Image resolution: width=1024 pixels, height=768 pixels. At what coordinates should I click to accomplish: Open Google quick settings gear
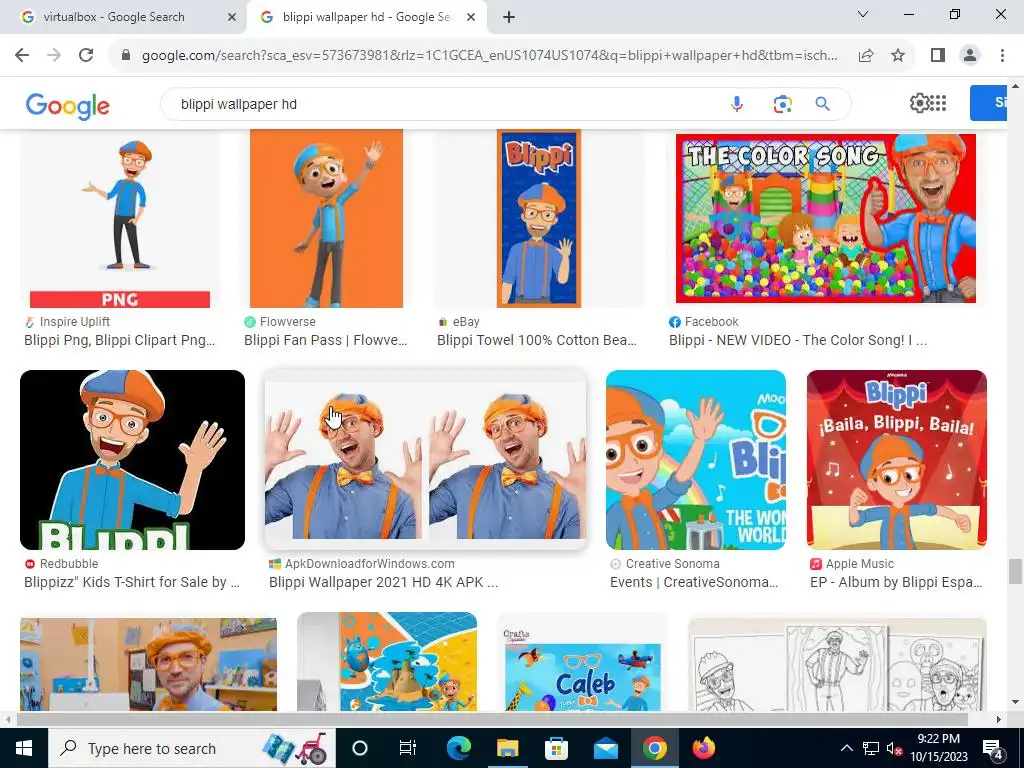click(919, 103)
